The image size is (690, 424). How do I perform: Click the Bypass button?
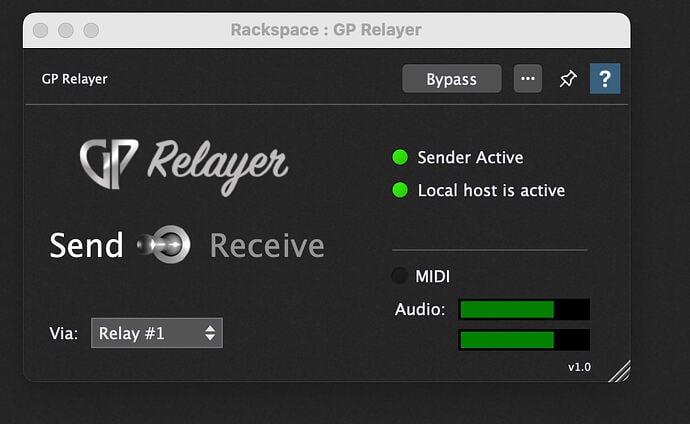tap(451, 79)
